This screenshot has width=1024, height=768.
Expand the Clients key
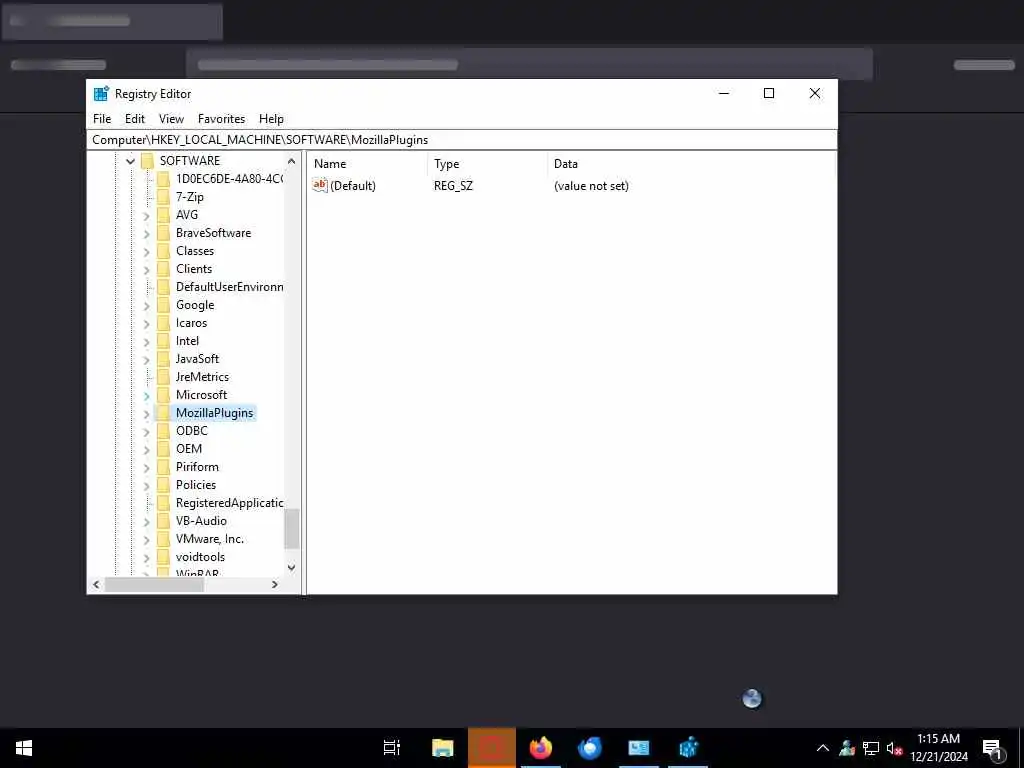coord(146,270)
